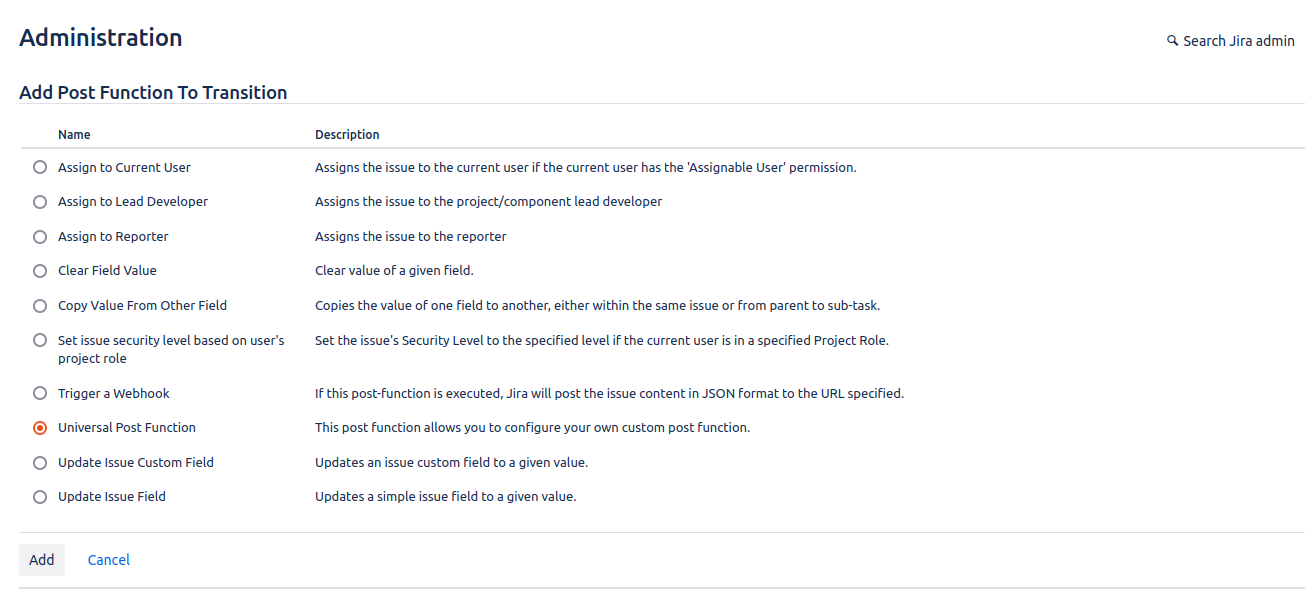Choose the Trigger a Webhook radio button
This screenshot has height=605, width=1316.
[40, 394]
